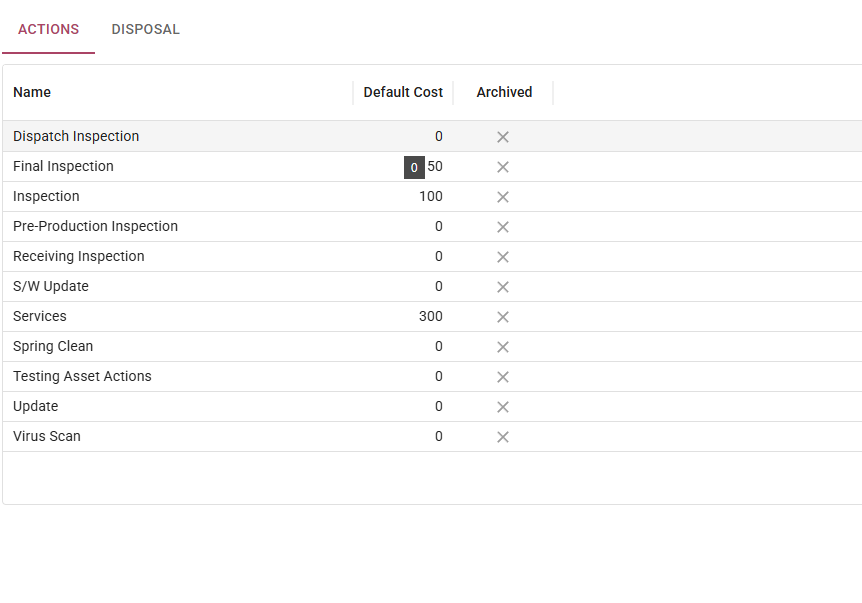
Task: Click the archived X icon for Spring Clean
Action: pyautogui.click(x=503, y=347)
